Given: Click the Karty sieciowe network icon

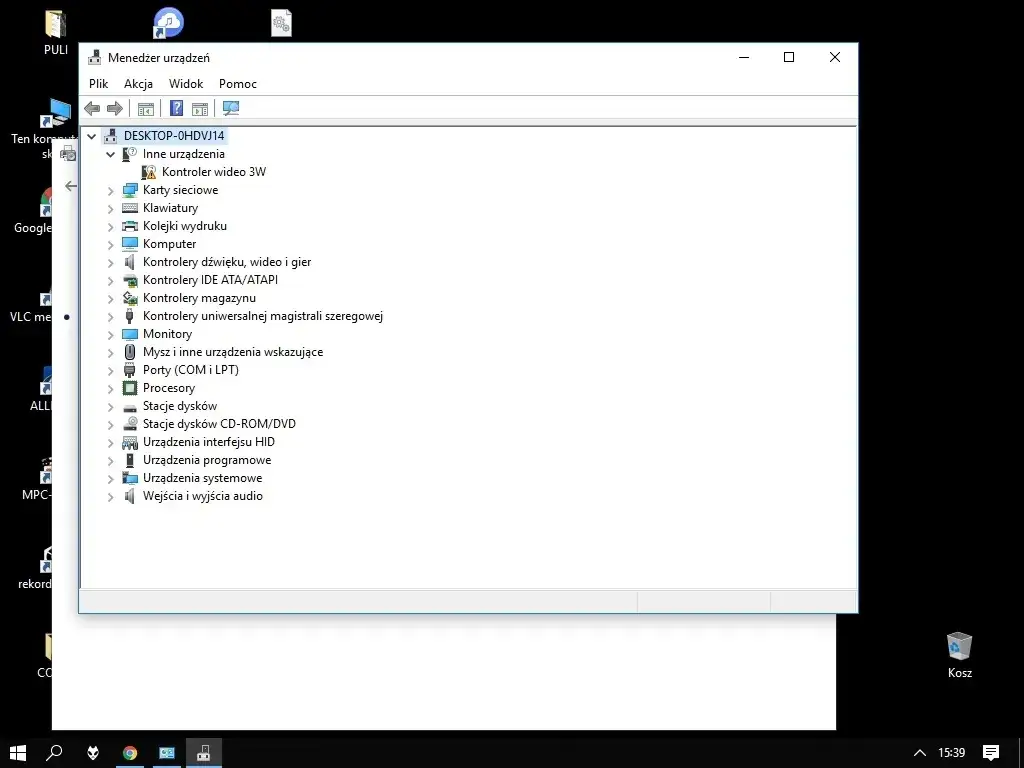Looking at the screenshot, I should (130, 190).
